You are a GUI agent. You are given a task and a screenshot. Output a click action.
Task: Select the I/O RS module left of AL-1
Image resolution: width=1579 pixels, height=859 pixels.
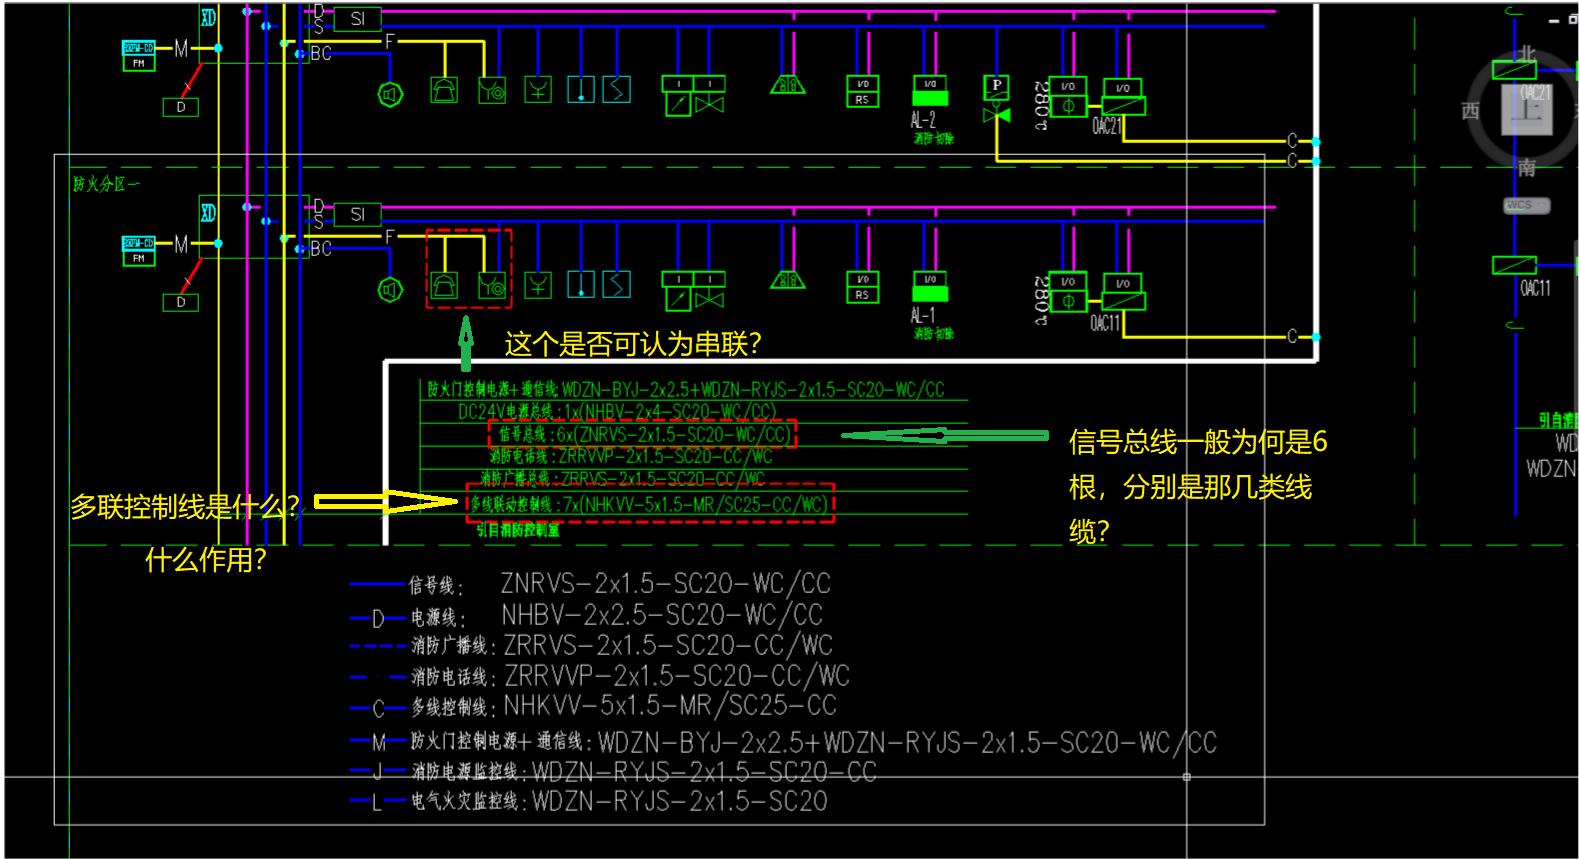[x=862, y=286]
